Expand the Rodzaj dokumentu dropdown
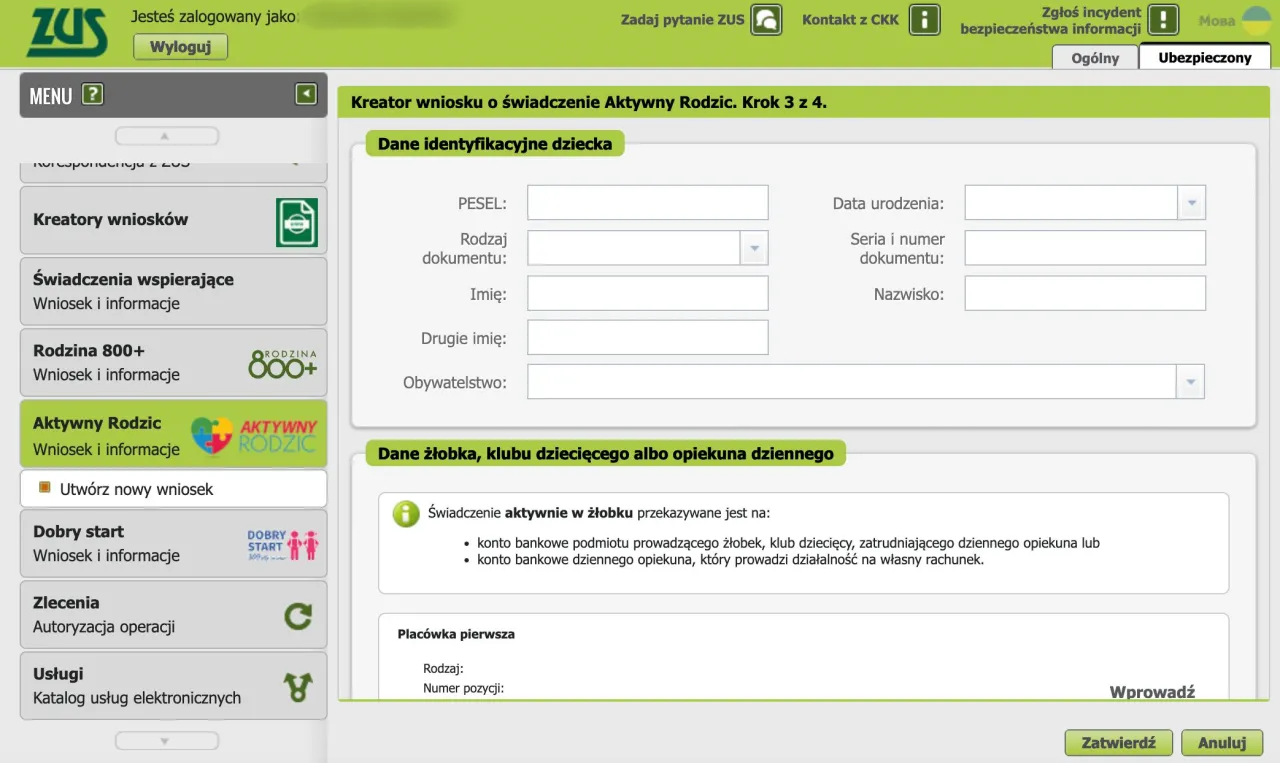The image size is (1280, 763). click(754, 247)
